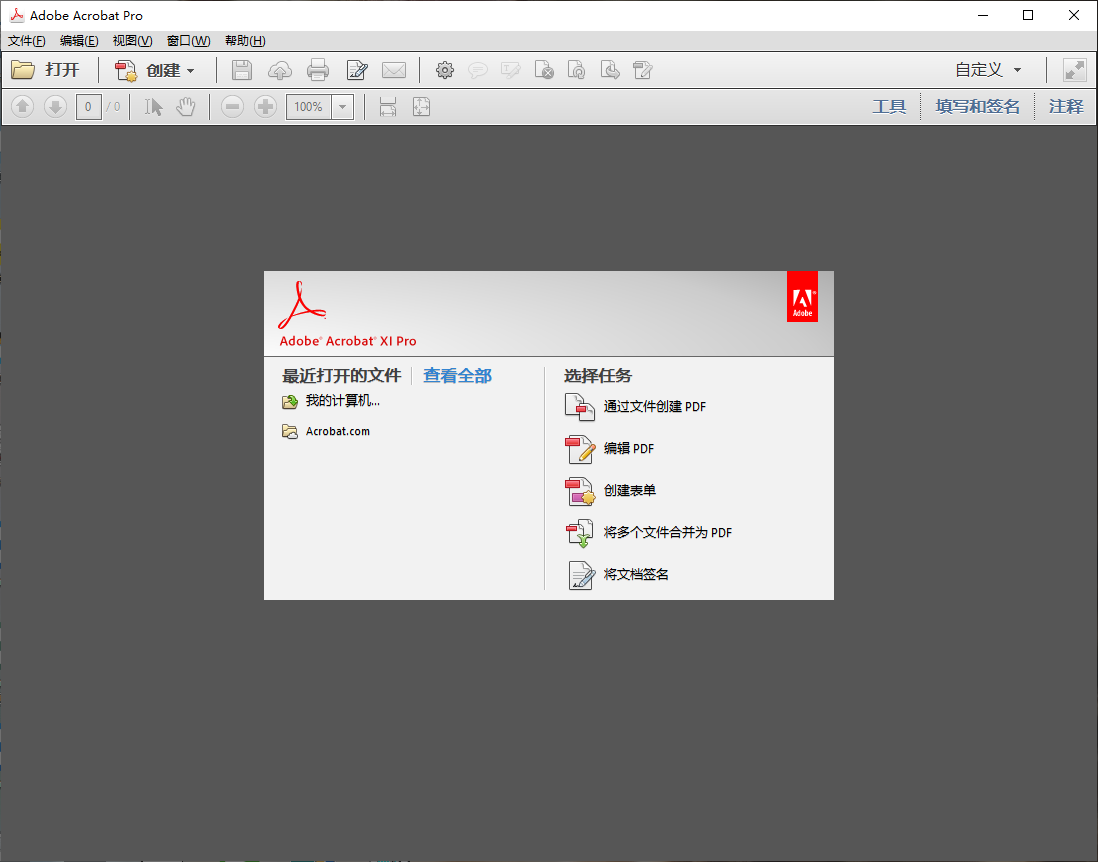The height and width of the screenshot is (862, 1098).
Task: Open the zoom level dropdown arrow
Action: click(342, 107)
